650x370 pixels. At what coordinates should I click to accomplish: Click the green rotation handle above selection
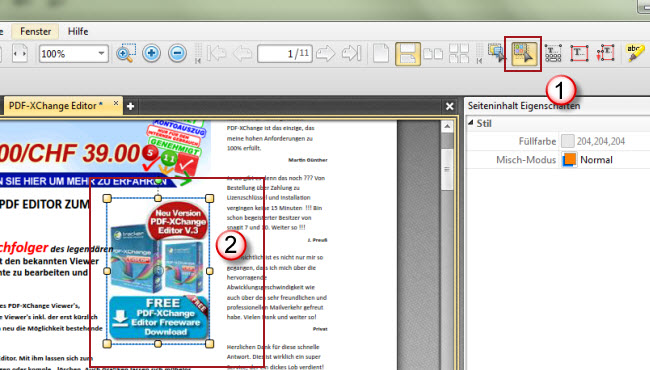point(158,181)
